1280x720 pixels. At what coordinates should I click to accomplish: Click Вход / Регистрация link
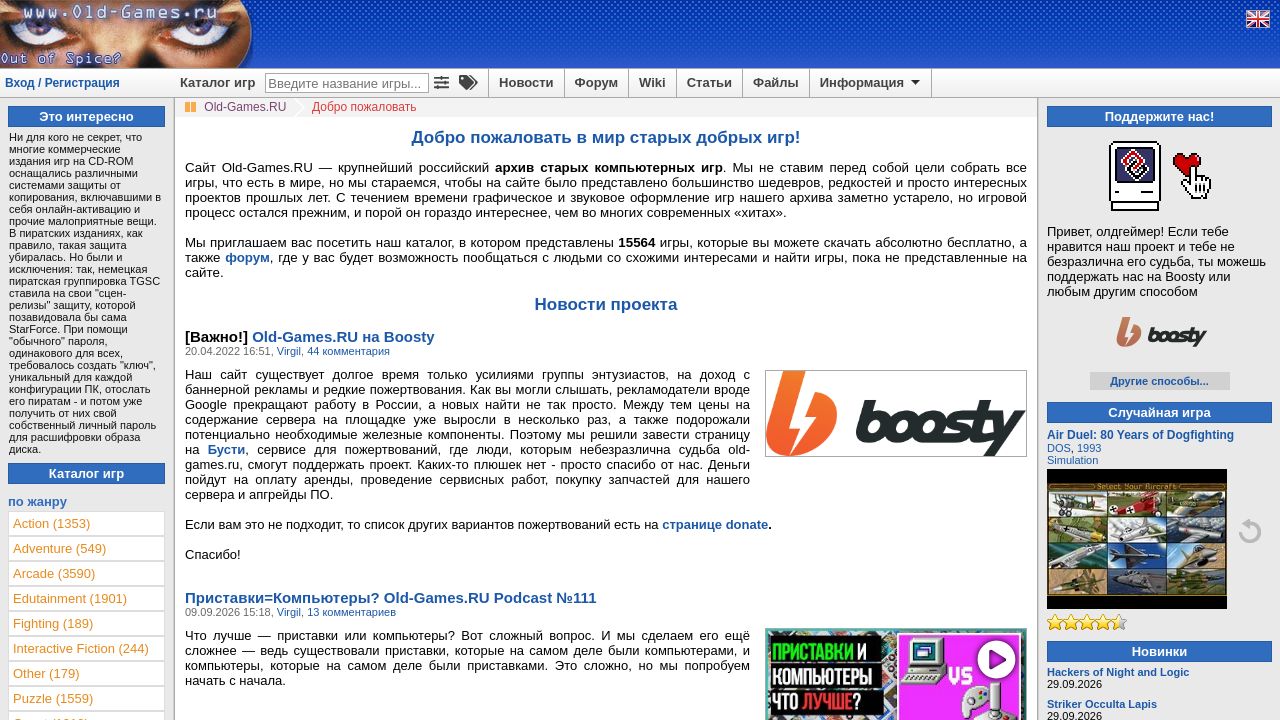coord(62,83)
